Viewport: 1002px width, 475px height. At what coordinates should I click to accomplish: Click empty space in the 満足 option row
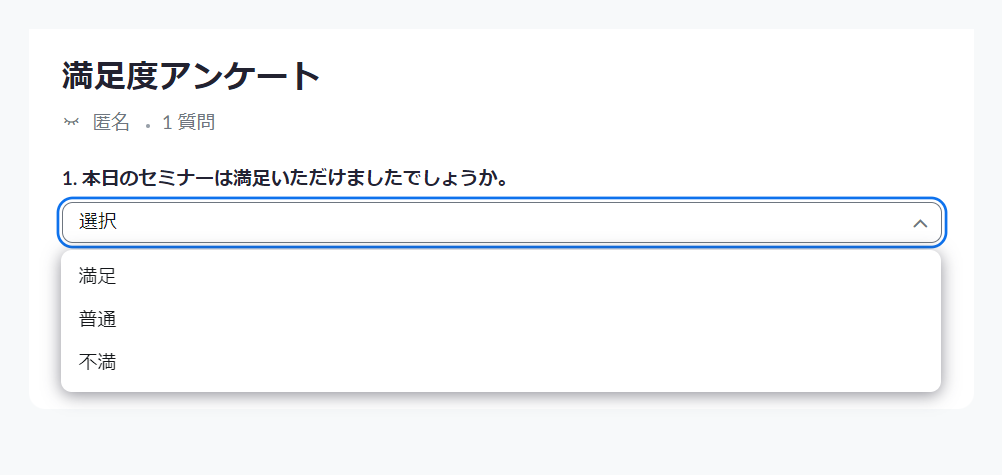[511, 276]
